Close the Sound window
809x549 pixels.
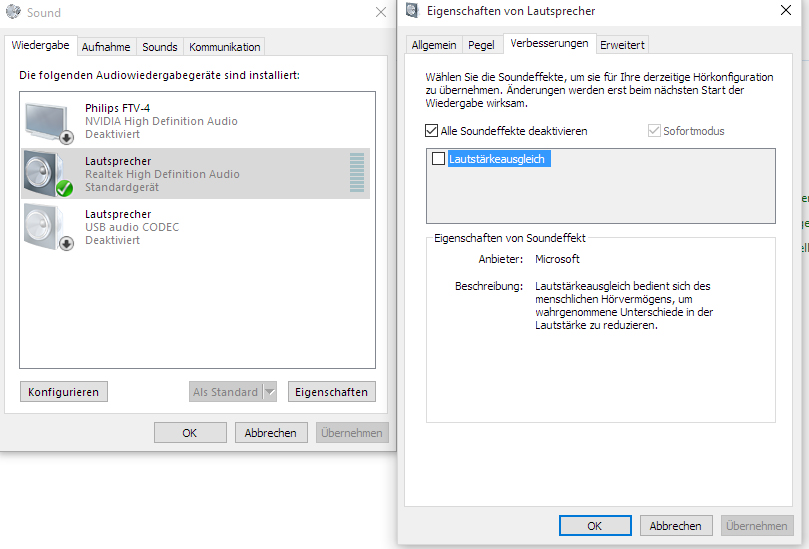380,13
